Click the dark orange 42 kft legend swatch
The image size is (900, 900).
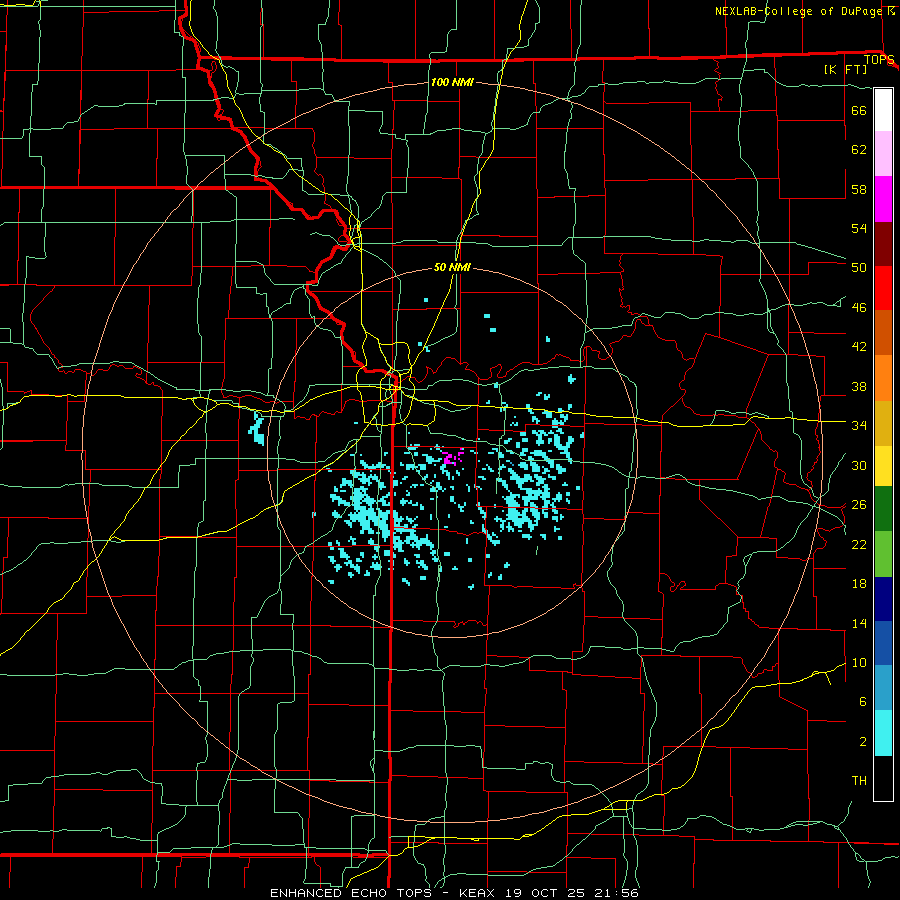coord(883,332)
